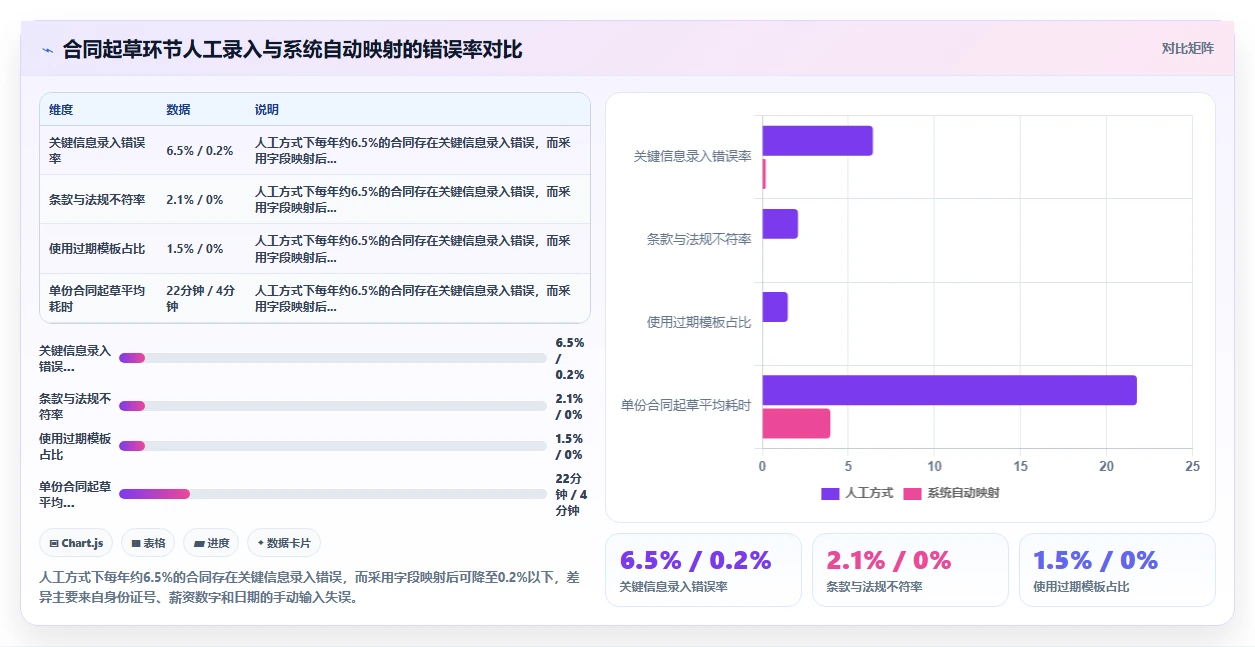Click purple bar for 条款与法规不符率

click(780, 224)
